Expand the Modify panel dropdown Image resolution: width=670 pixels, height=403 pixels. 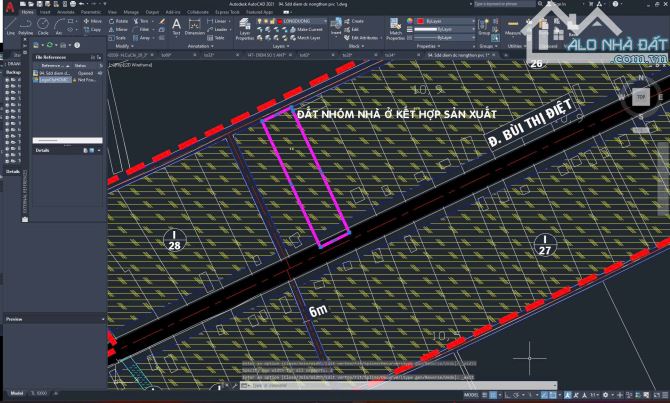[122, 46]
